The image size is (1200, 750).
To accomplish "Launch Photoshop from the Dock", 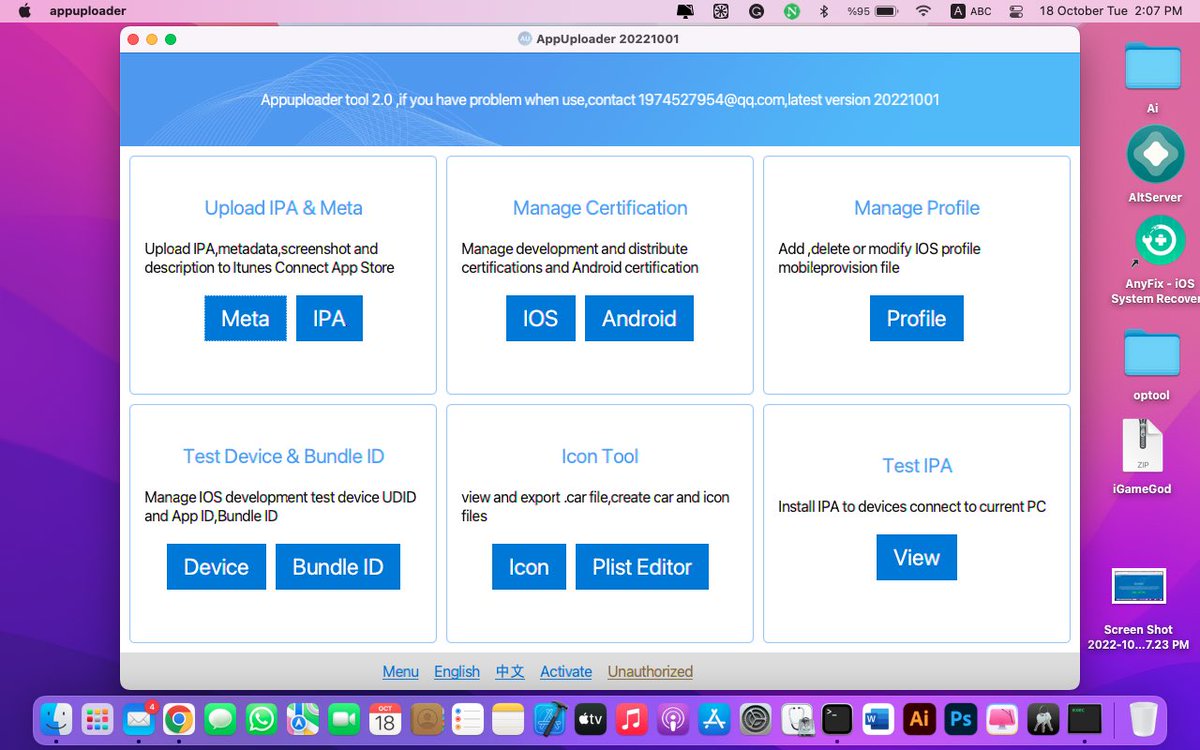I will pyautogui.click(x=960, y=718).
